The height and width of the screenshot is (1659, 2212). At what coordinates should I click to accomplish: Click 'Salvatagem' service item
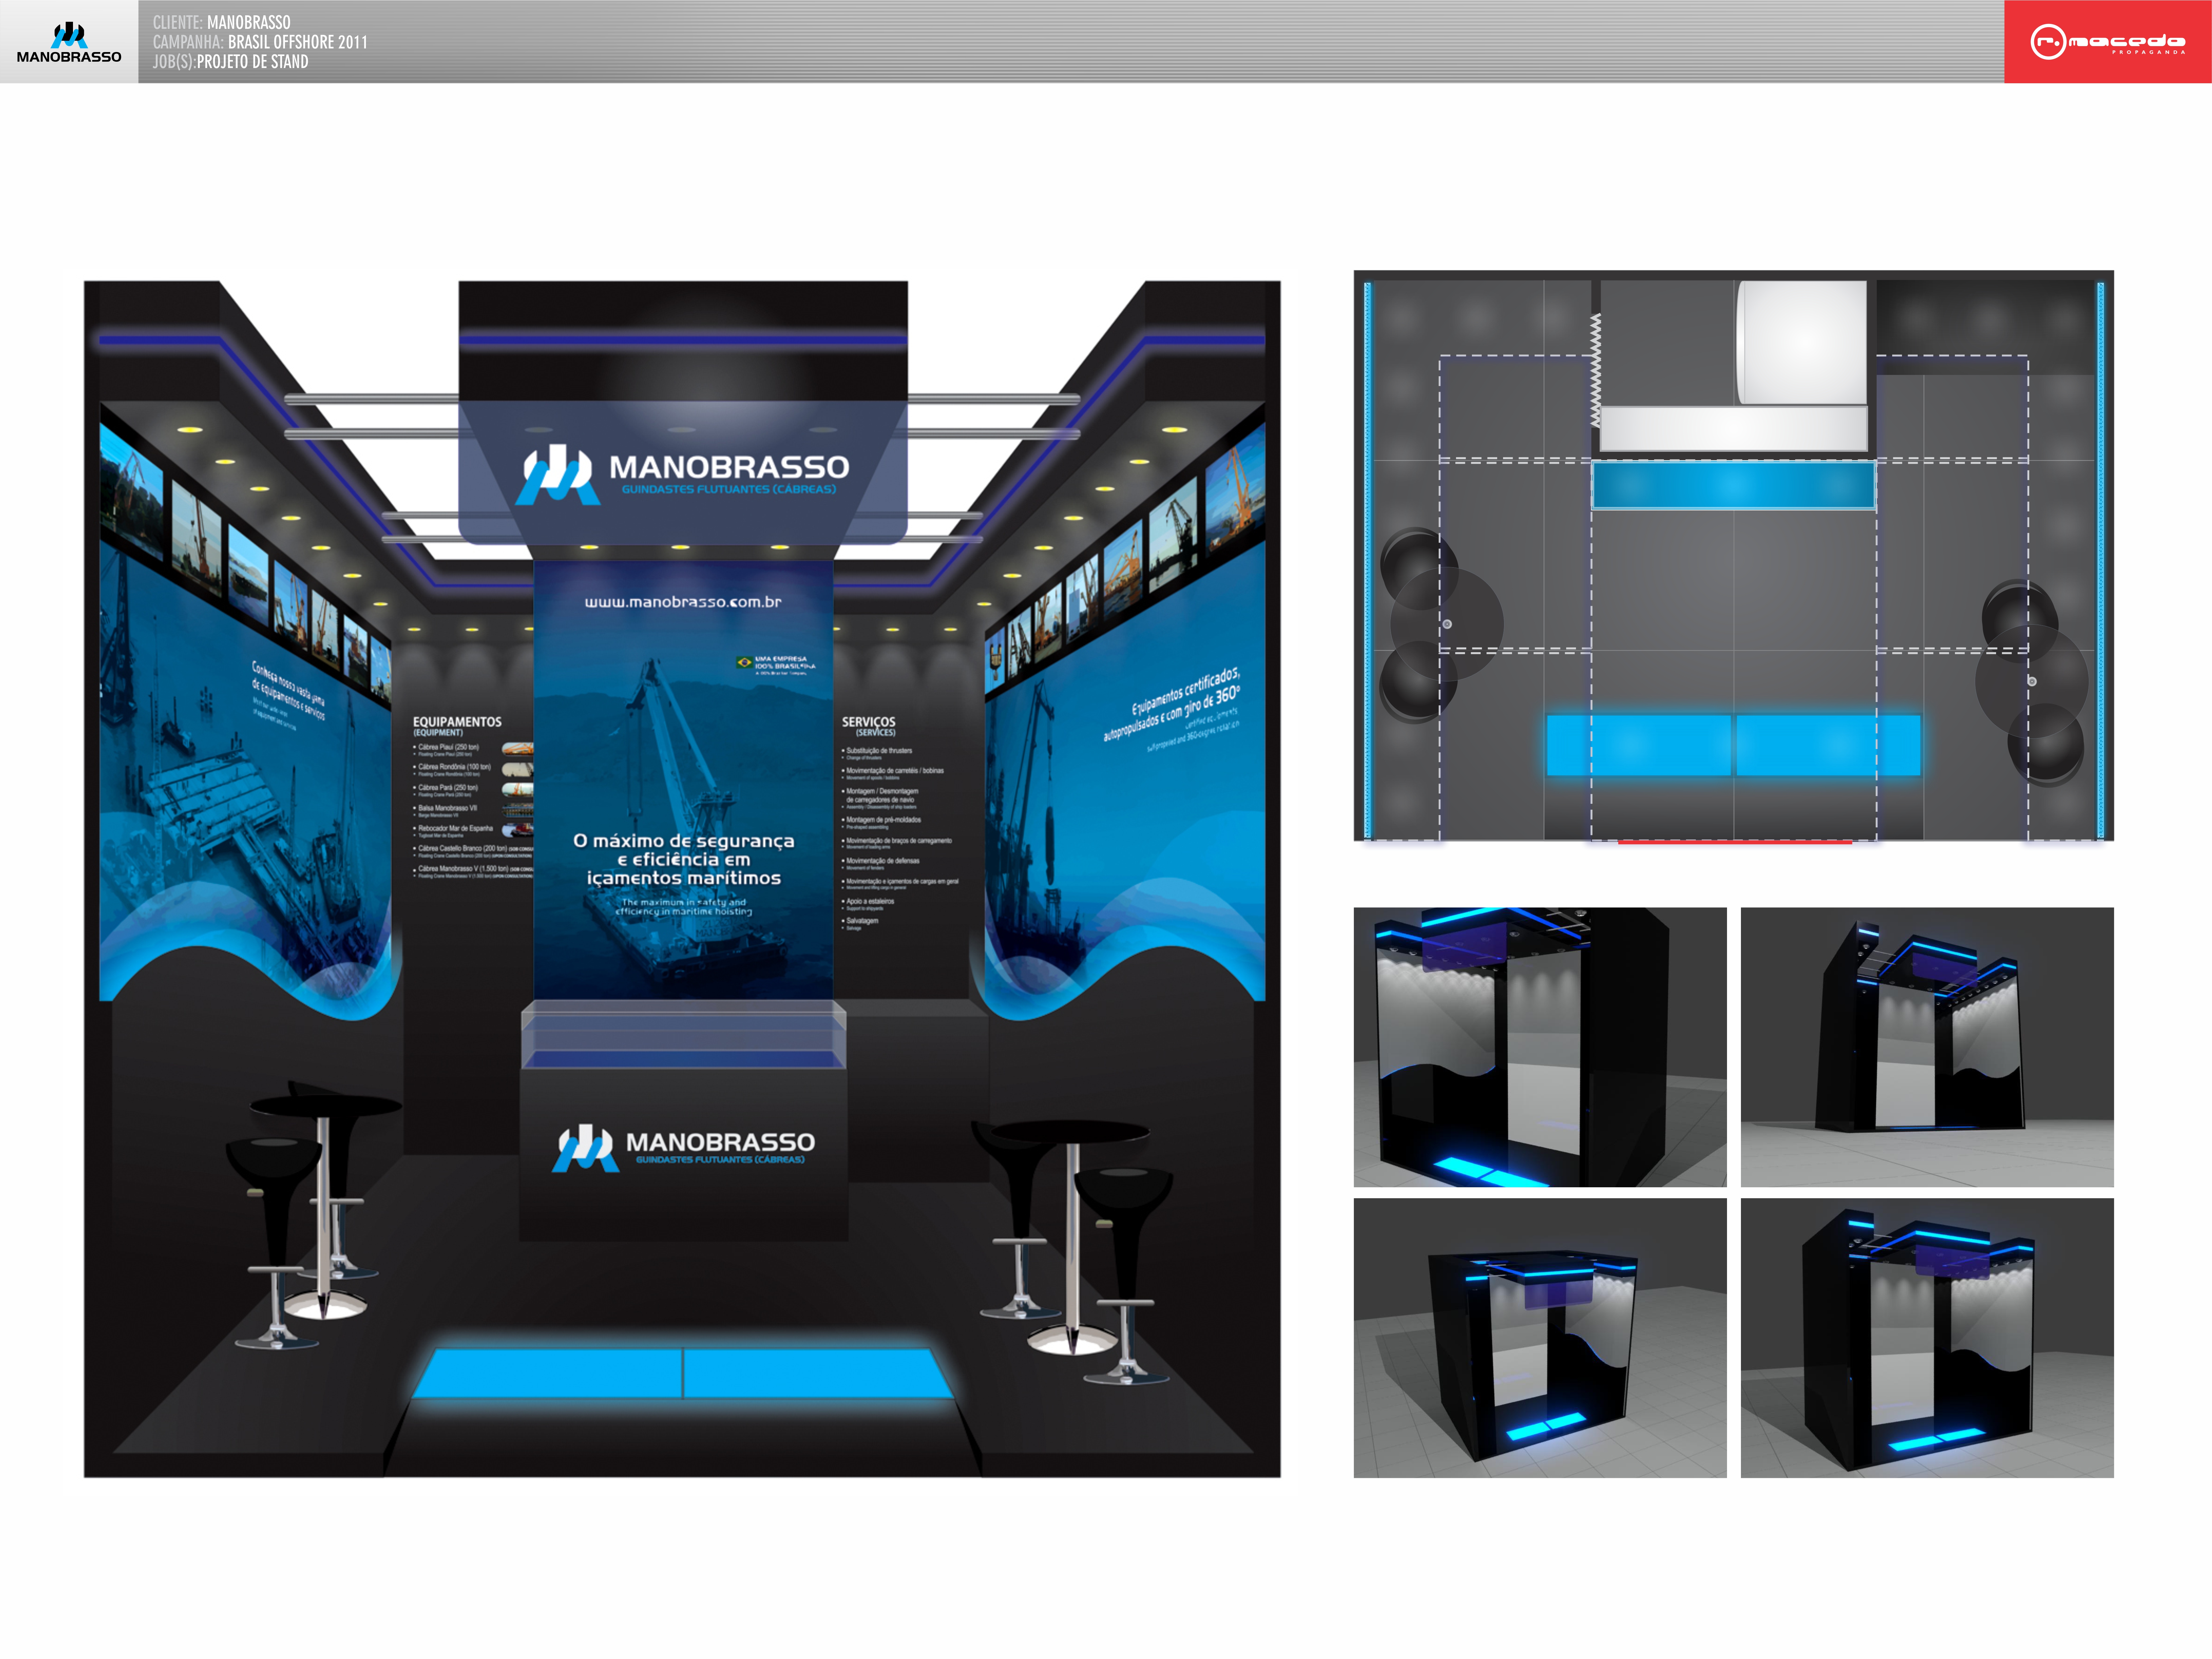(x=862, y=921)
